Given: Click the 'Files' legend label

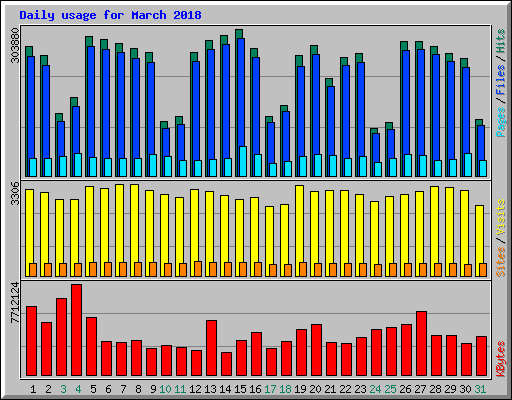Looking at the screenshot, I should [500, 80].
